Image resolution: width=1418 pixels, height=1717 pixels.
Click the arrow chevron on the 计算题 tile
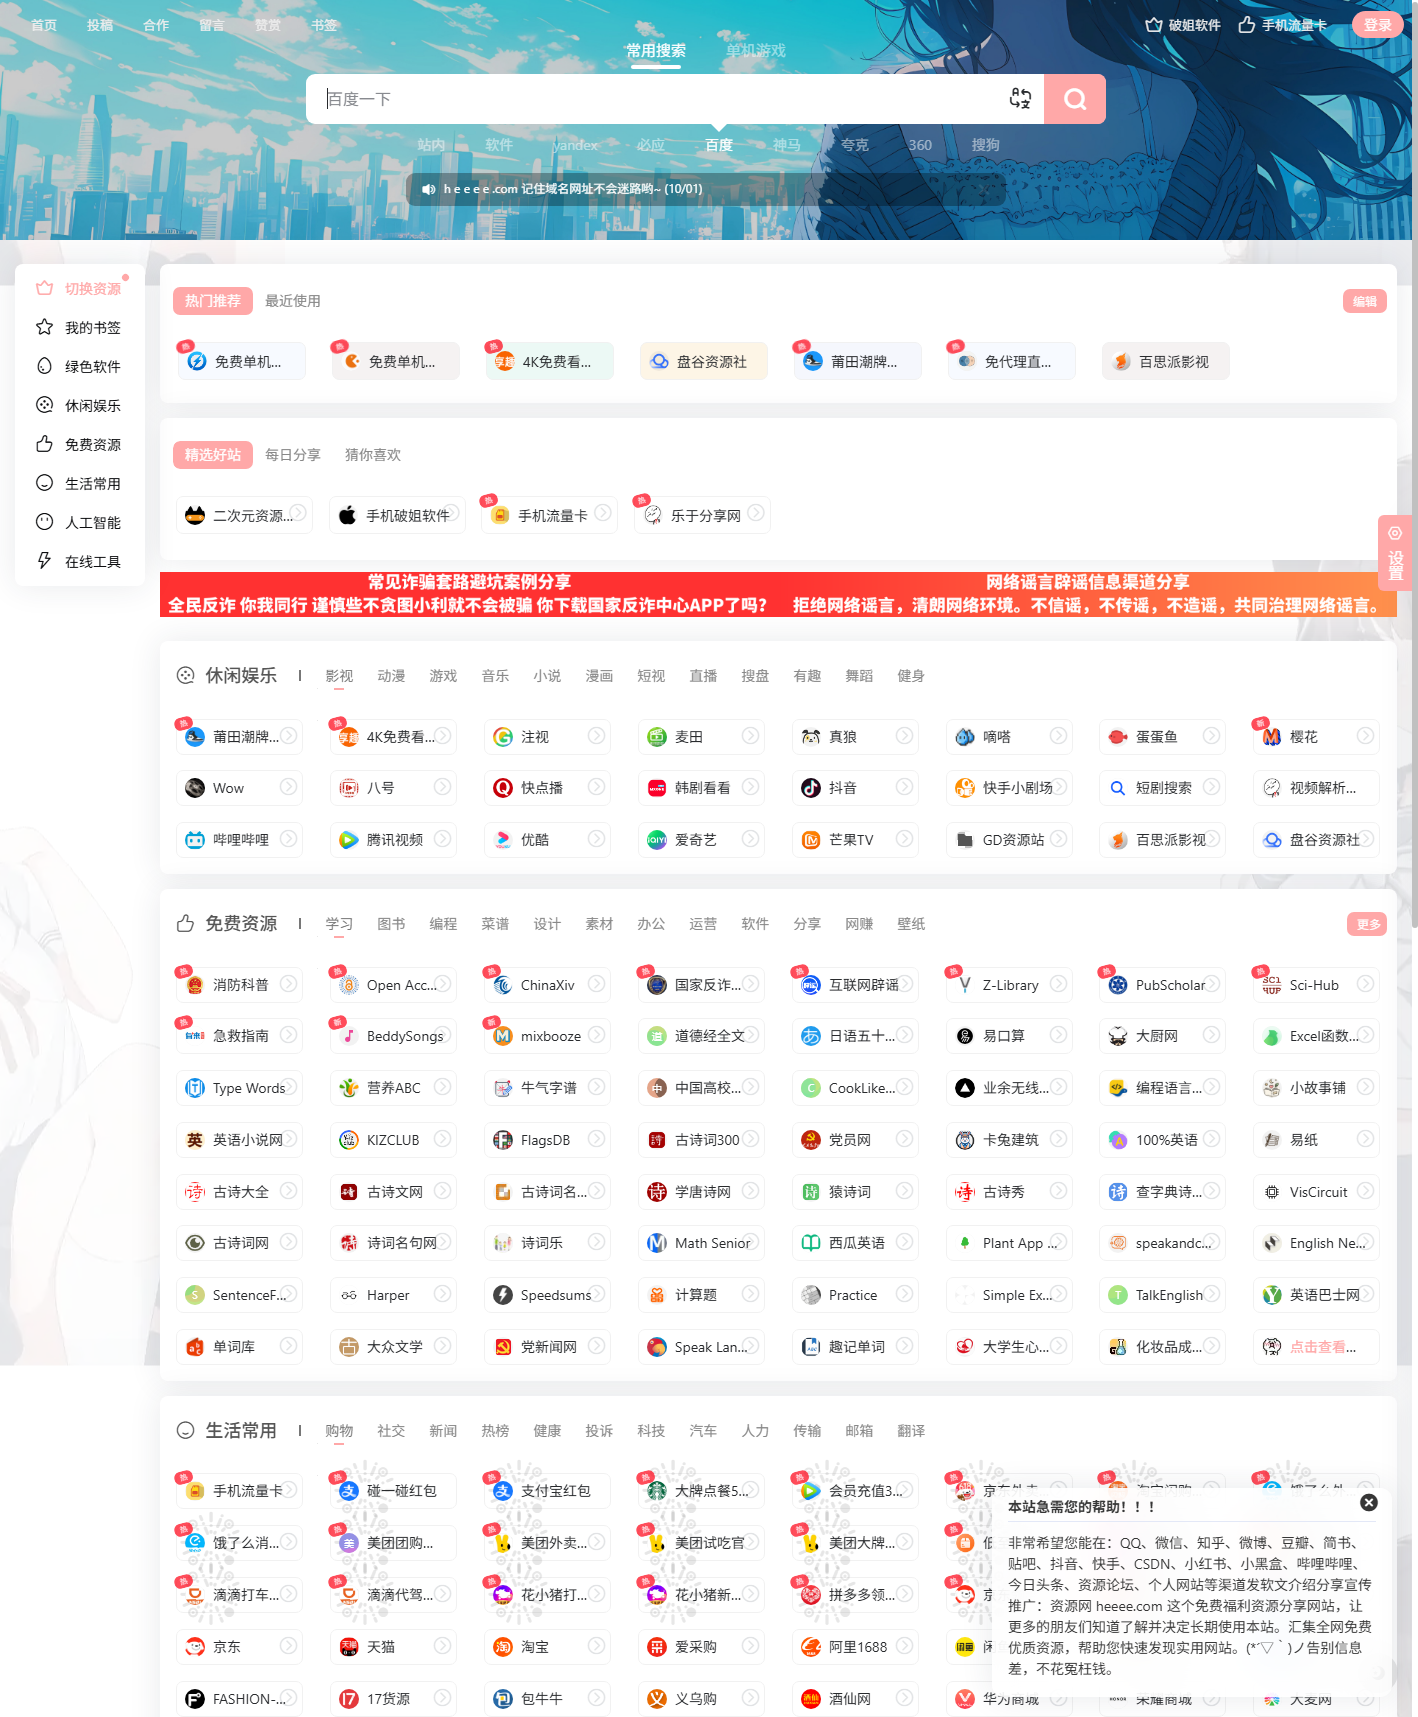point(750,1294)
